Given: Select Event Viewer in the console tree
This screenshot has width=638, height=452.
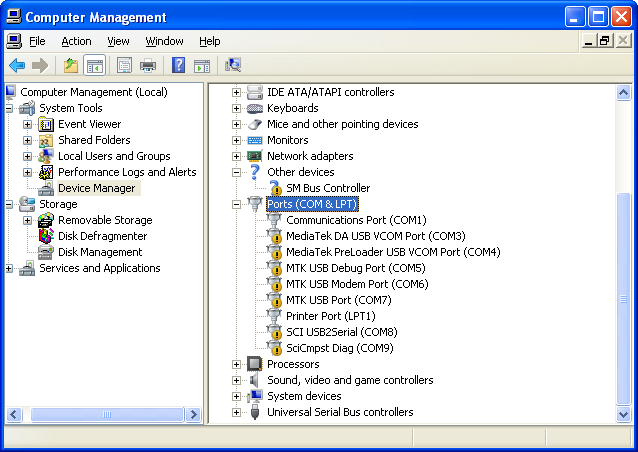Looking at the screenshot, I should point(89,124).
